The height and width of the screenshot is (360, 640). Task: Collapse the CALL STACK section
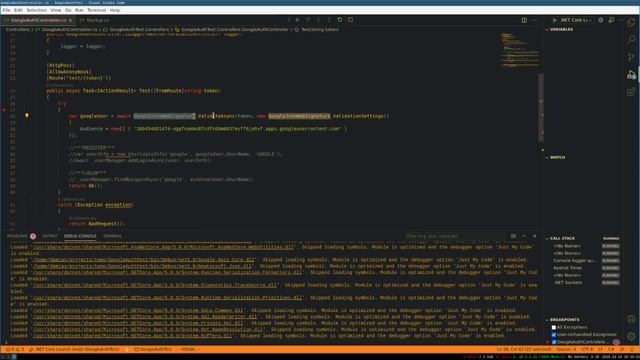pos(560,238)
